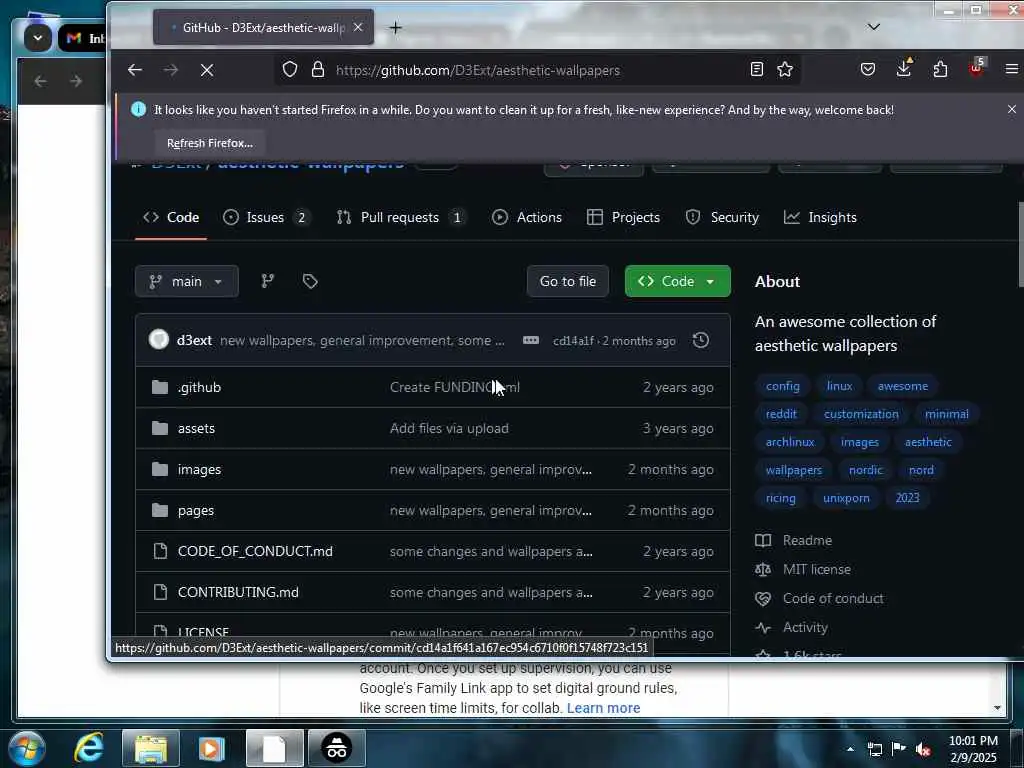Open the Pocket save icon
The height and width of the screenshot is (768, 1024).
click(868, 69)
